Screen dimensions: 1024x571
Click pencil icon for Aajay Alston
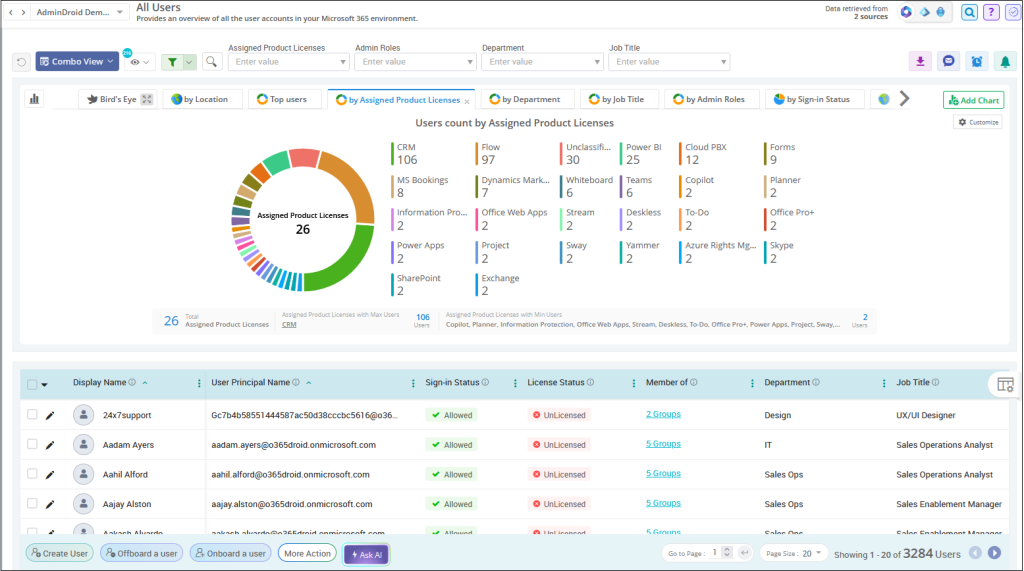click(x=50, y=504)
